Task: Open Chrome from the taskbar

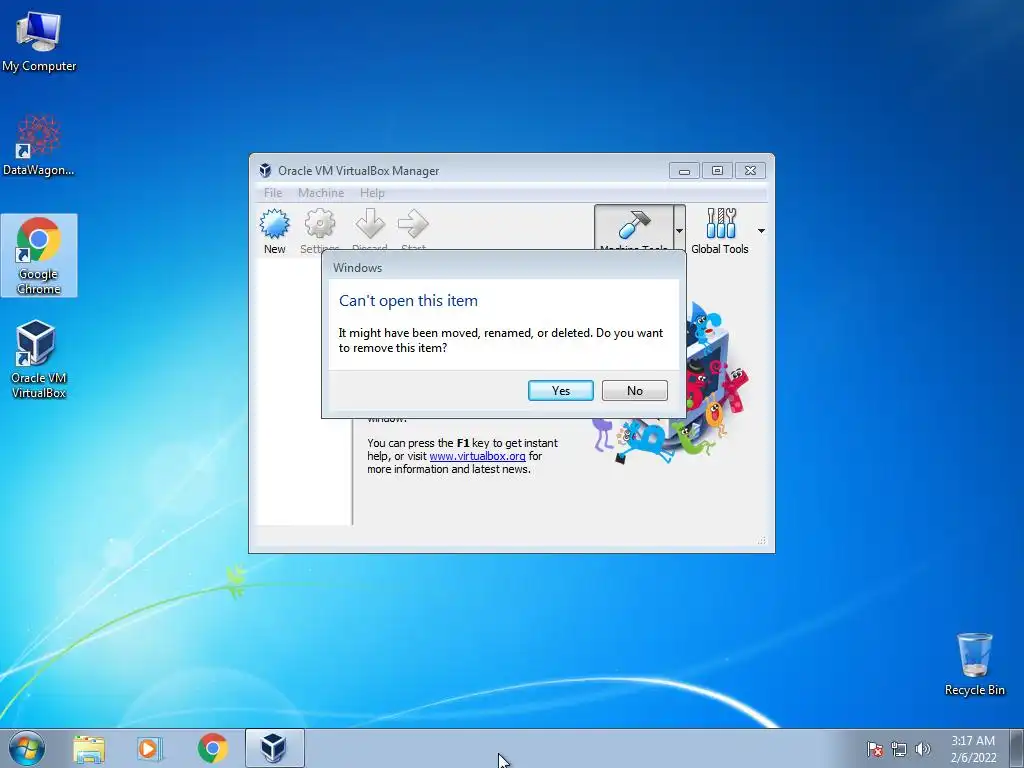Action: click(x=213, y=748)
